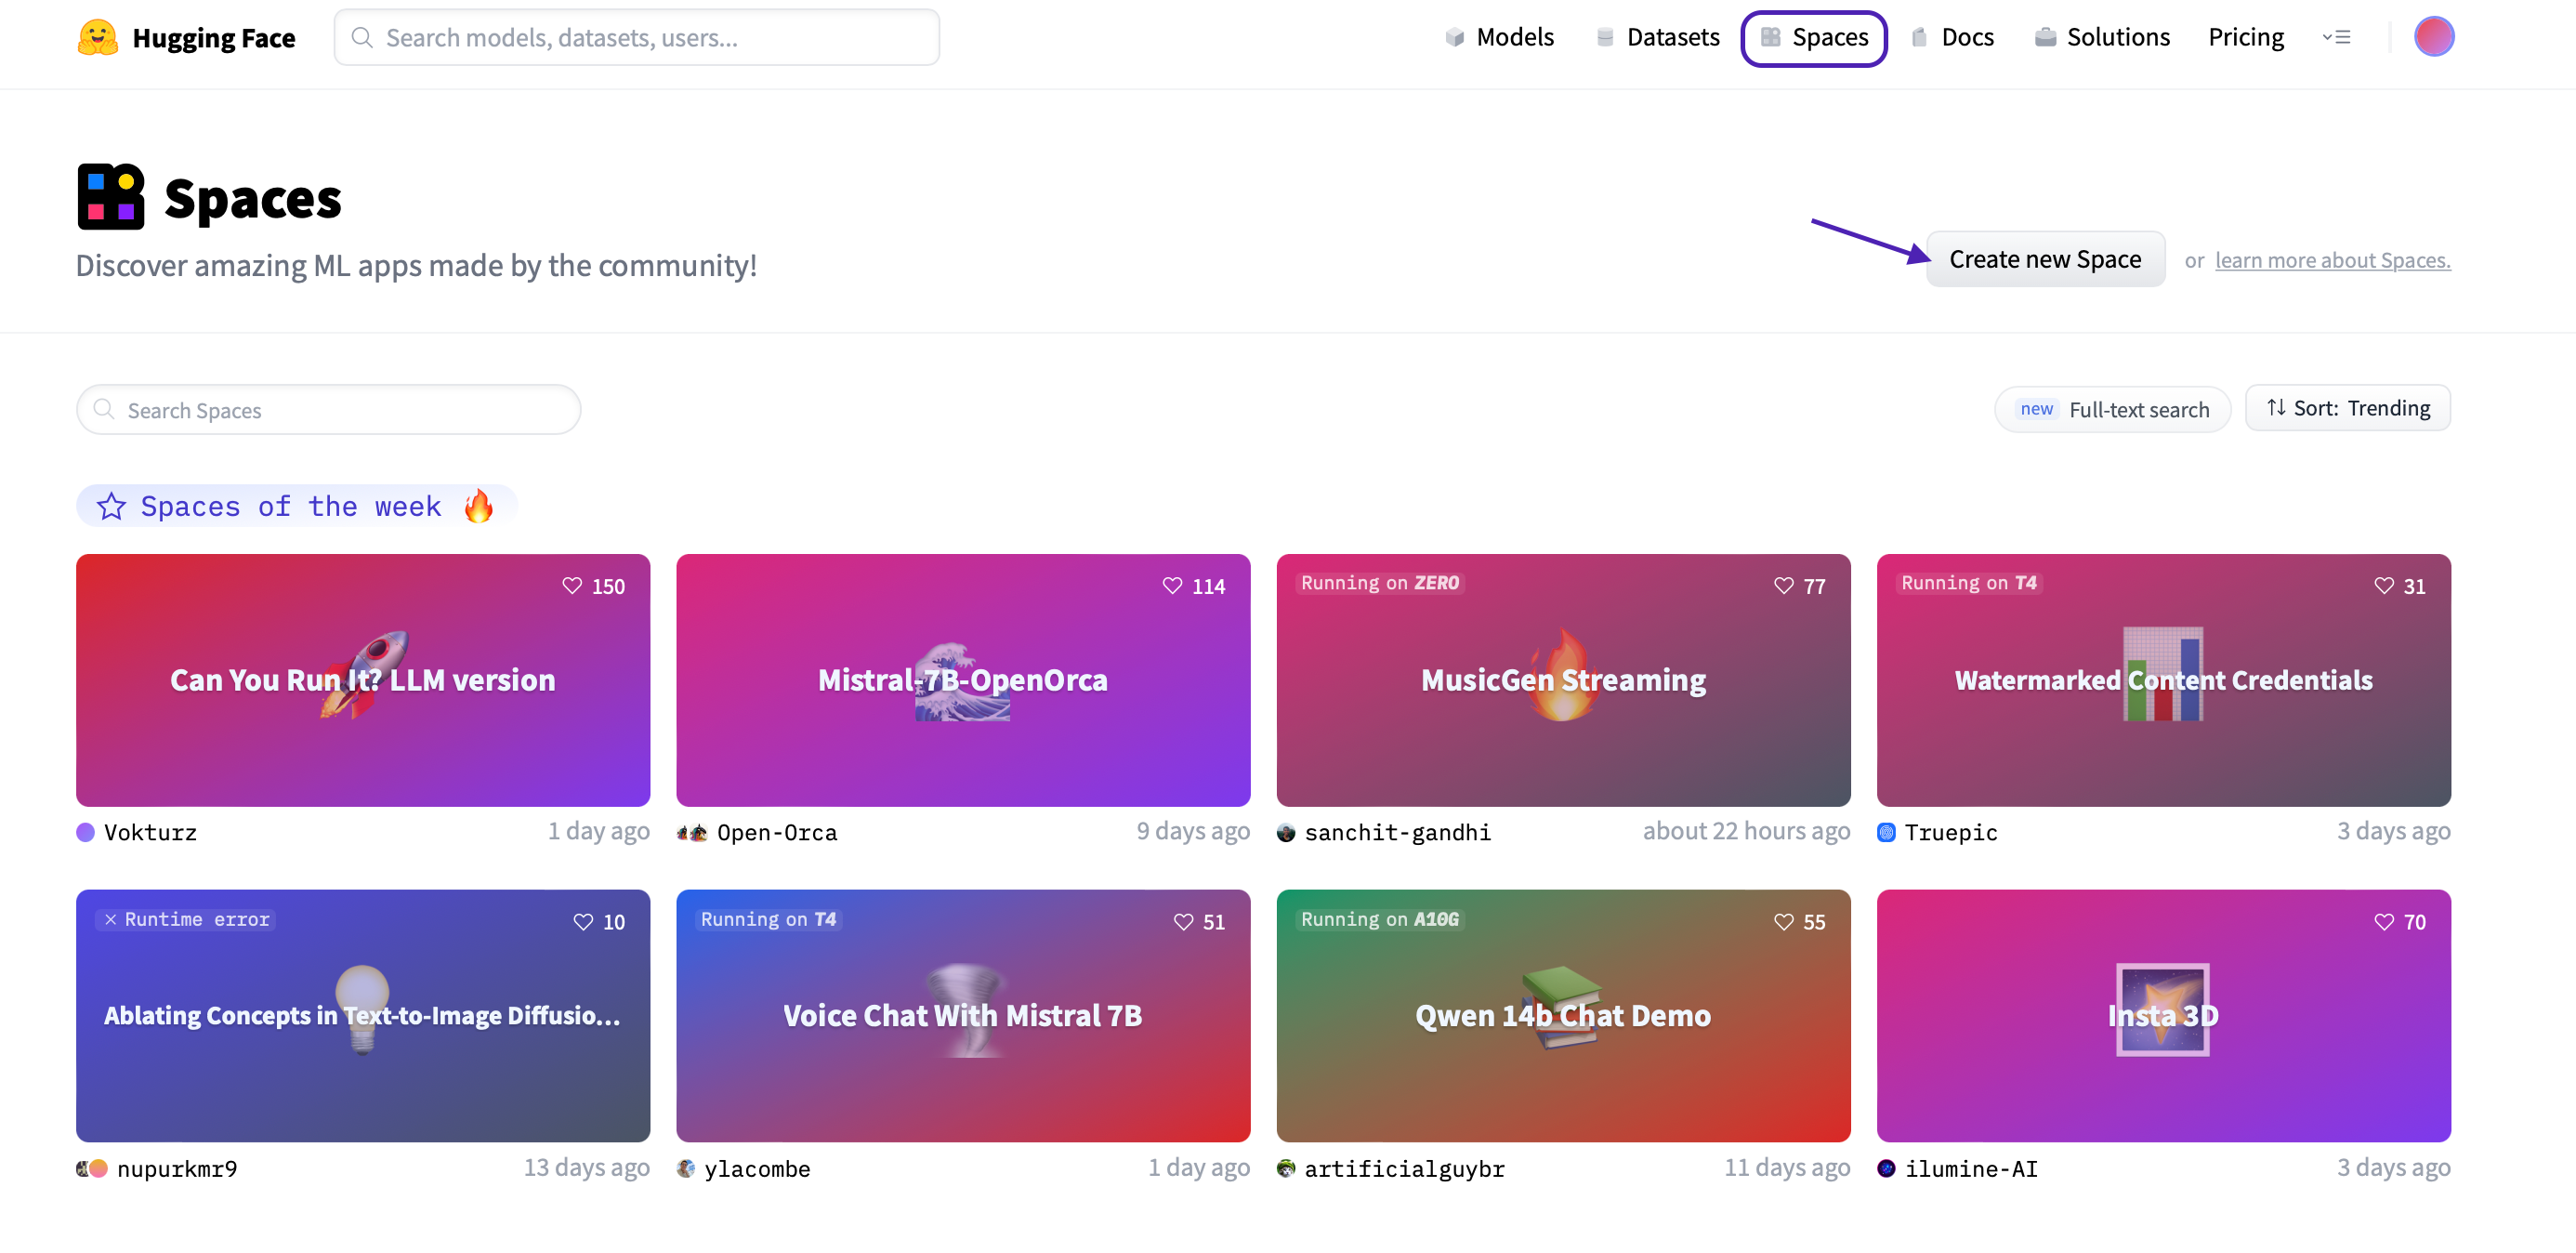Open the MusicGen Streaming space card
Image resolution: width=2576 pixels, height=1253 pixels.
point(1563,680)
